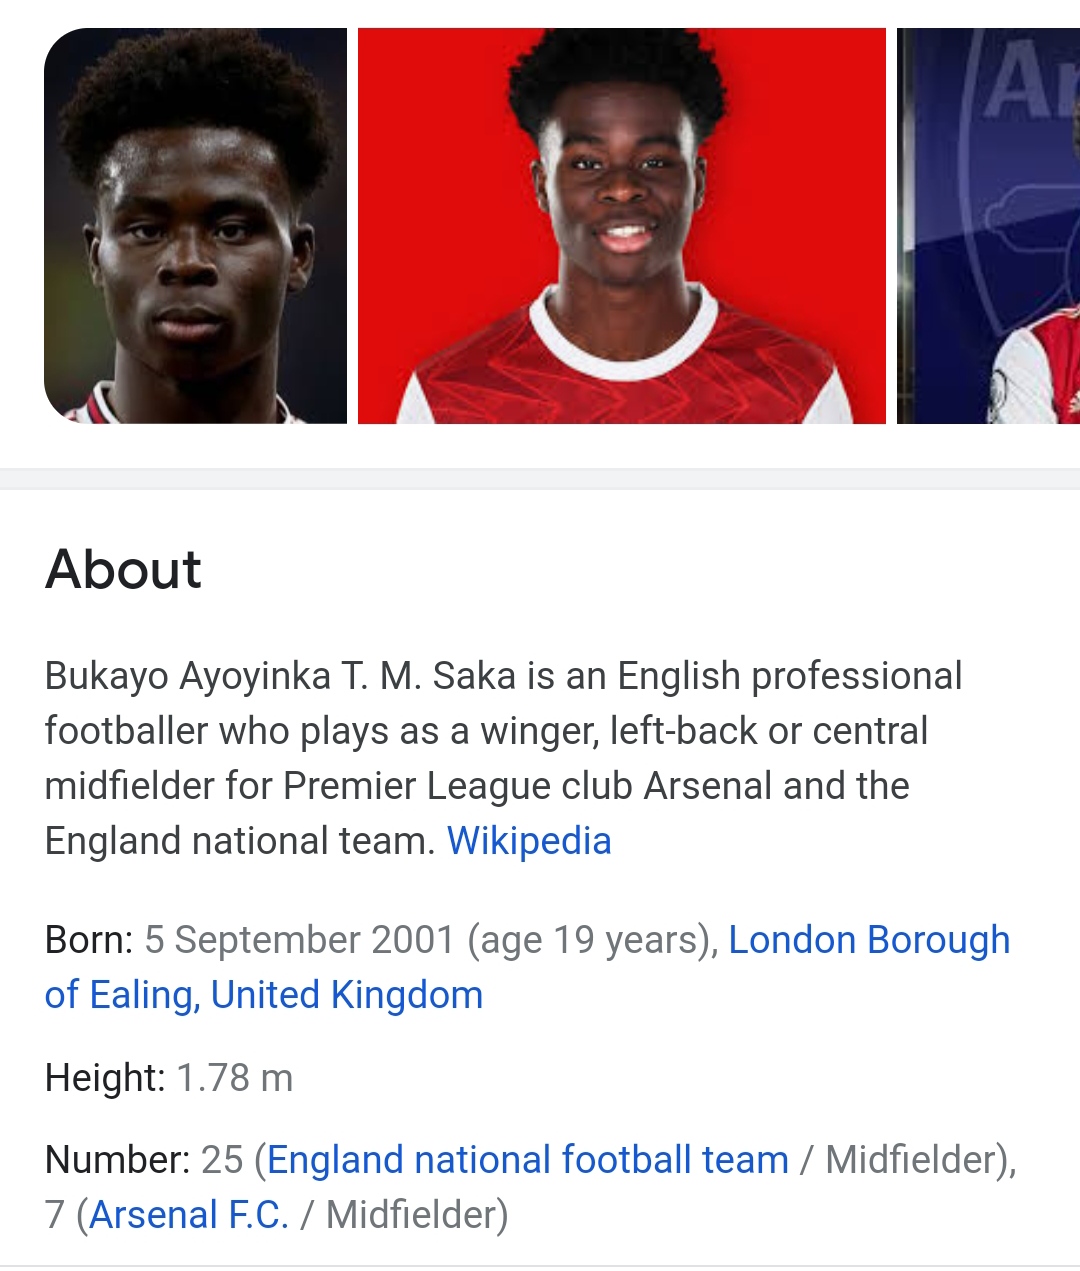Open the Arsenal F.C. link
This screenshot has width=1080, height=1271.
coord(189,1215)
